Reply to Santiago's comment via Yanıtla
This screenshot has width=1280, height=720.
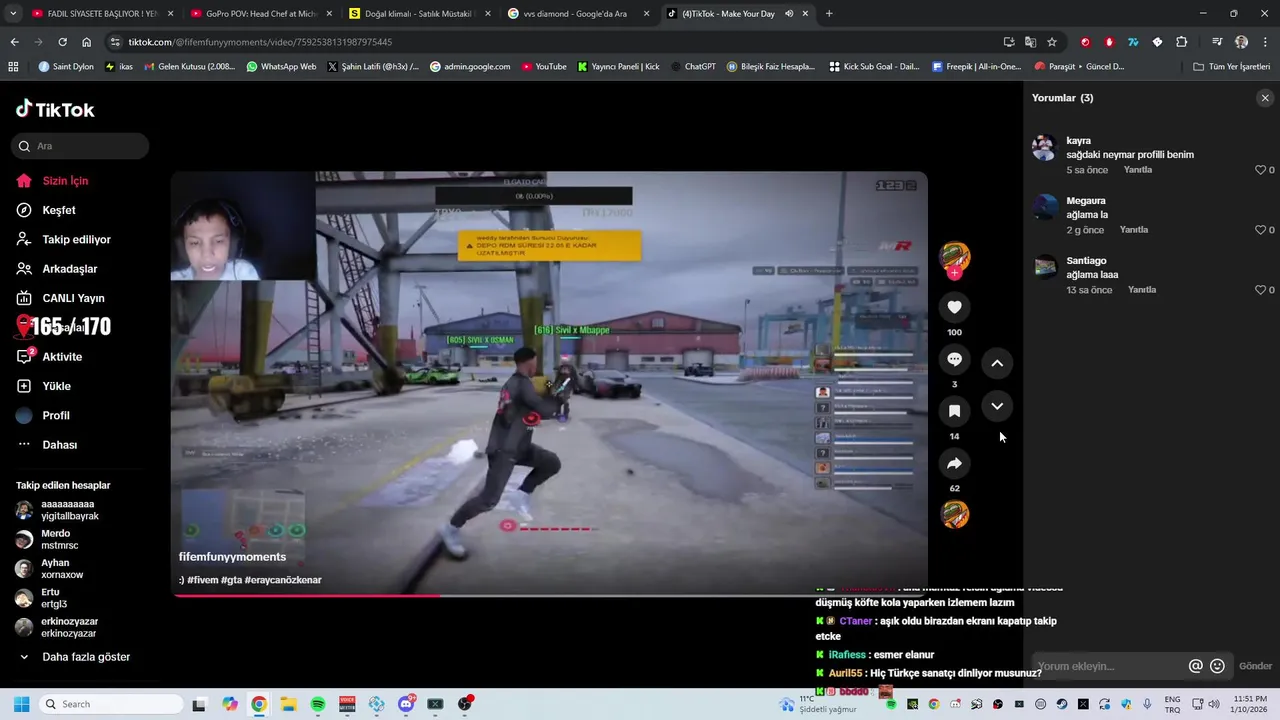tap(1142, 290)
